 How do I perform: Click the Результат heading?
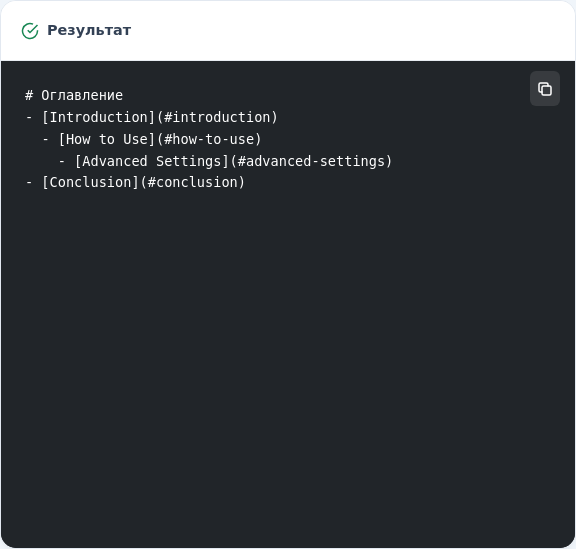[x=89, y=30]
